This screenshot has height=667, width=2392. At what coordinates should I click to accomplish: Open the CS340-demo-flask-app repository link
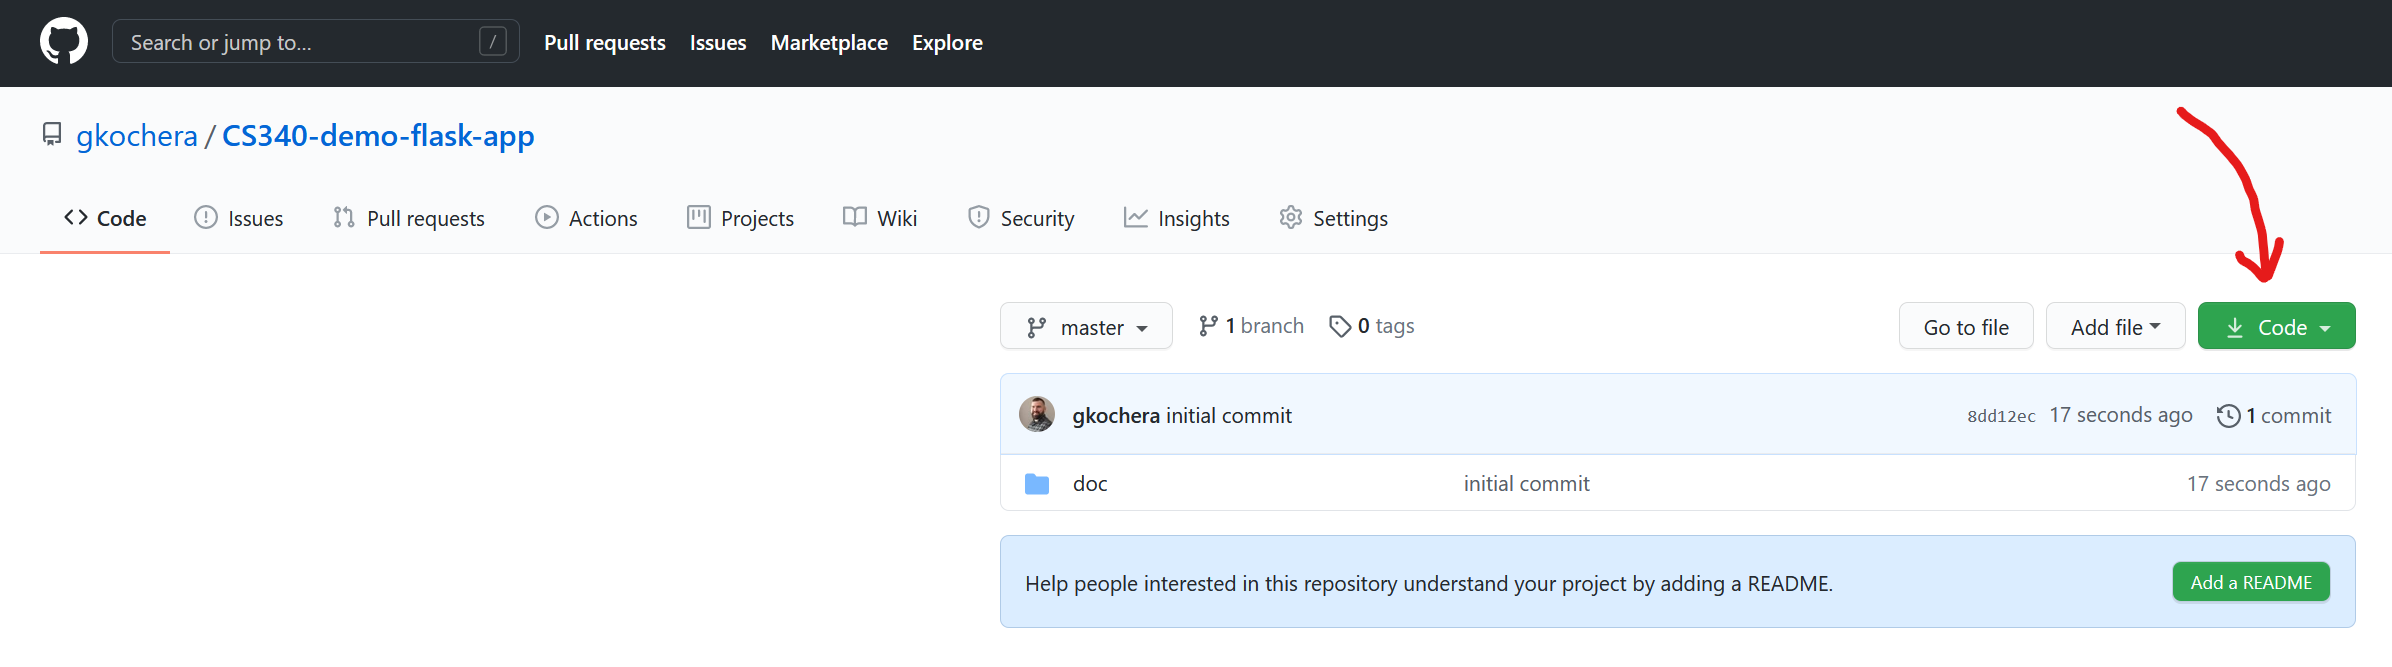[x=378, y=136]
